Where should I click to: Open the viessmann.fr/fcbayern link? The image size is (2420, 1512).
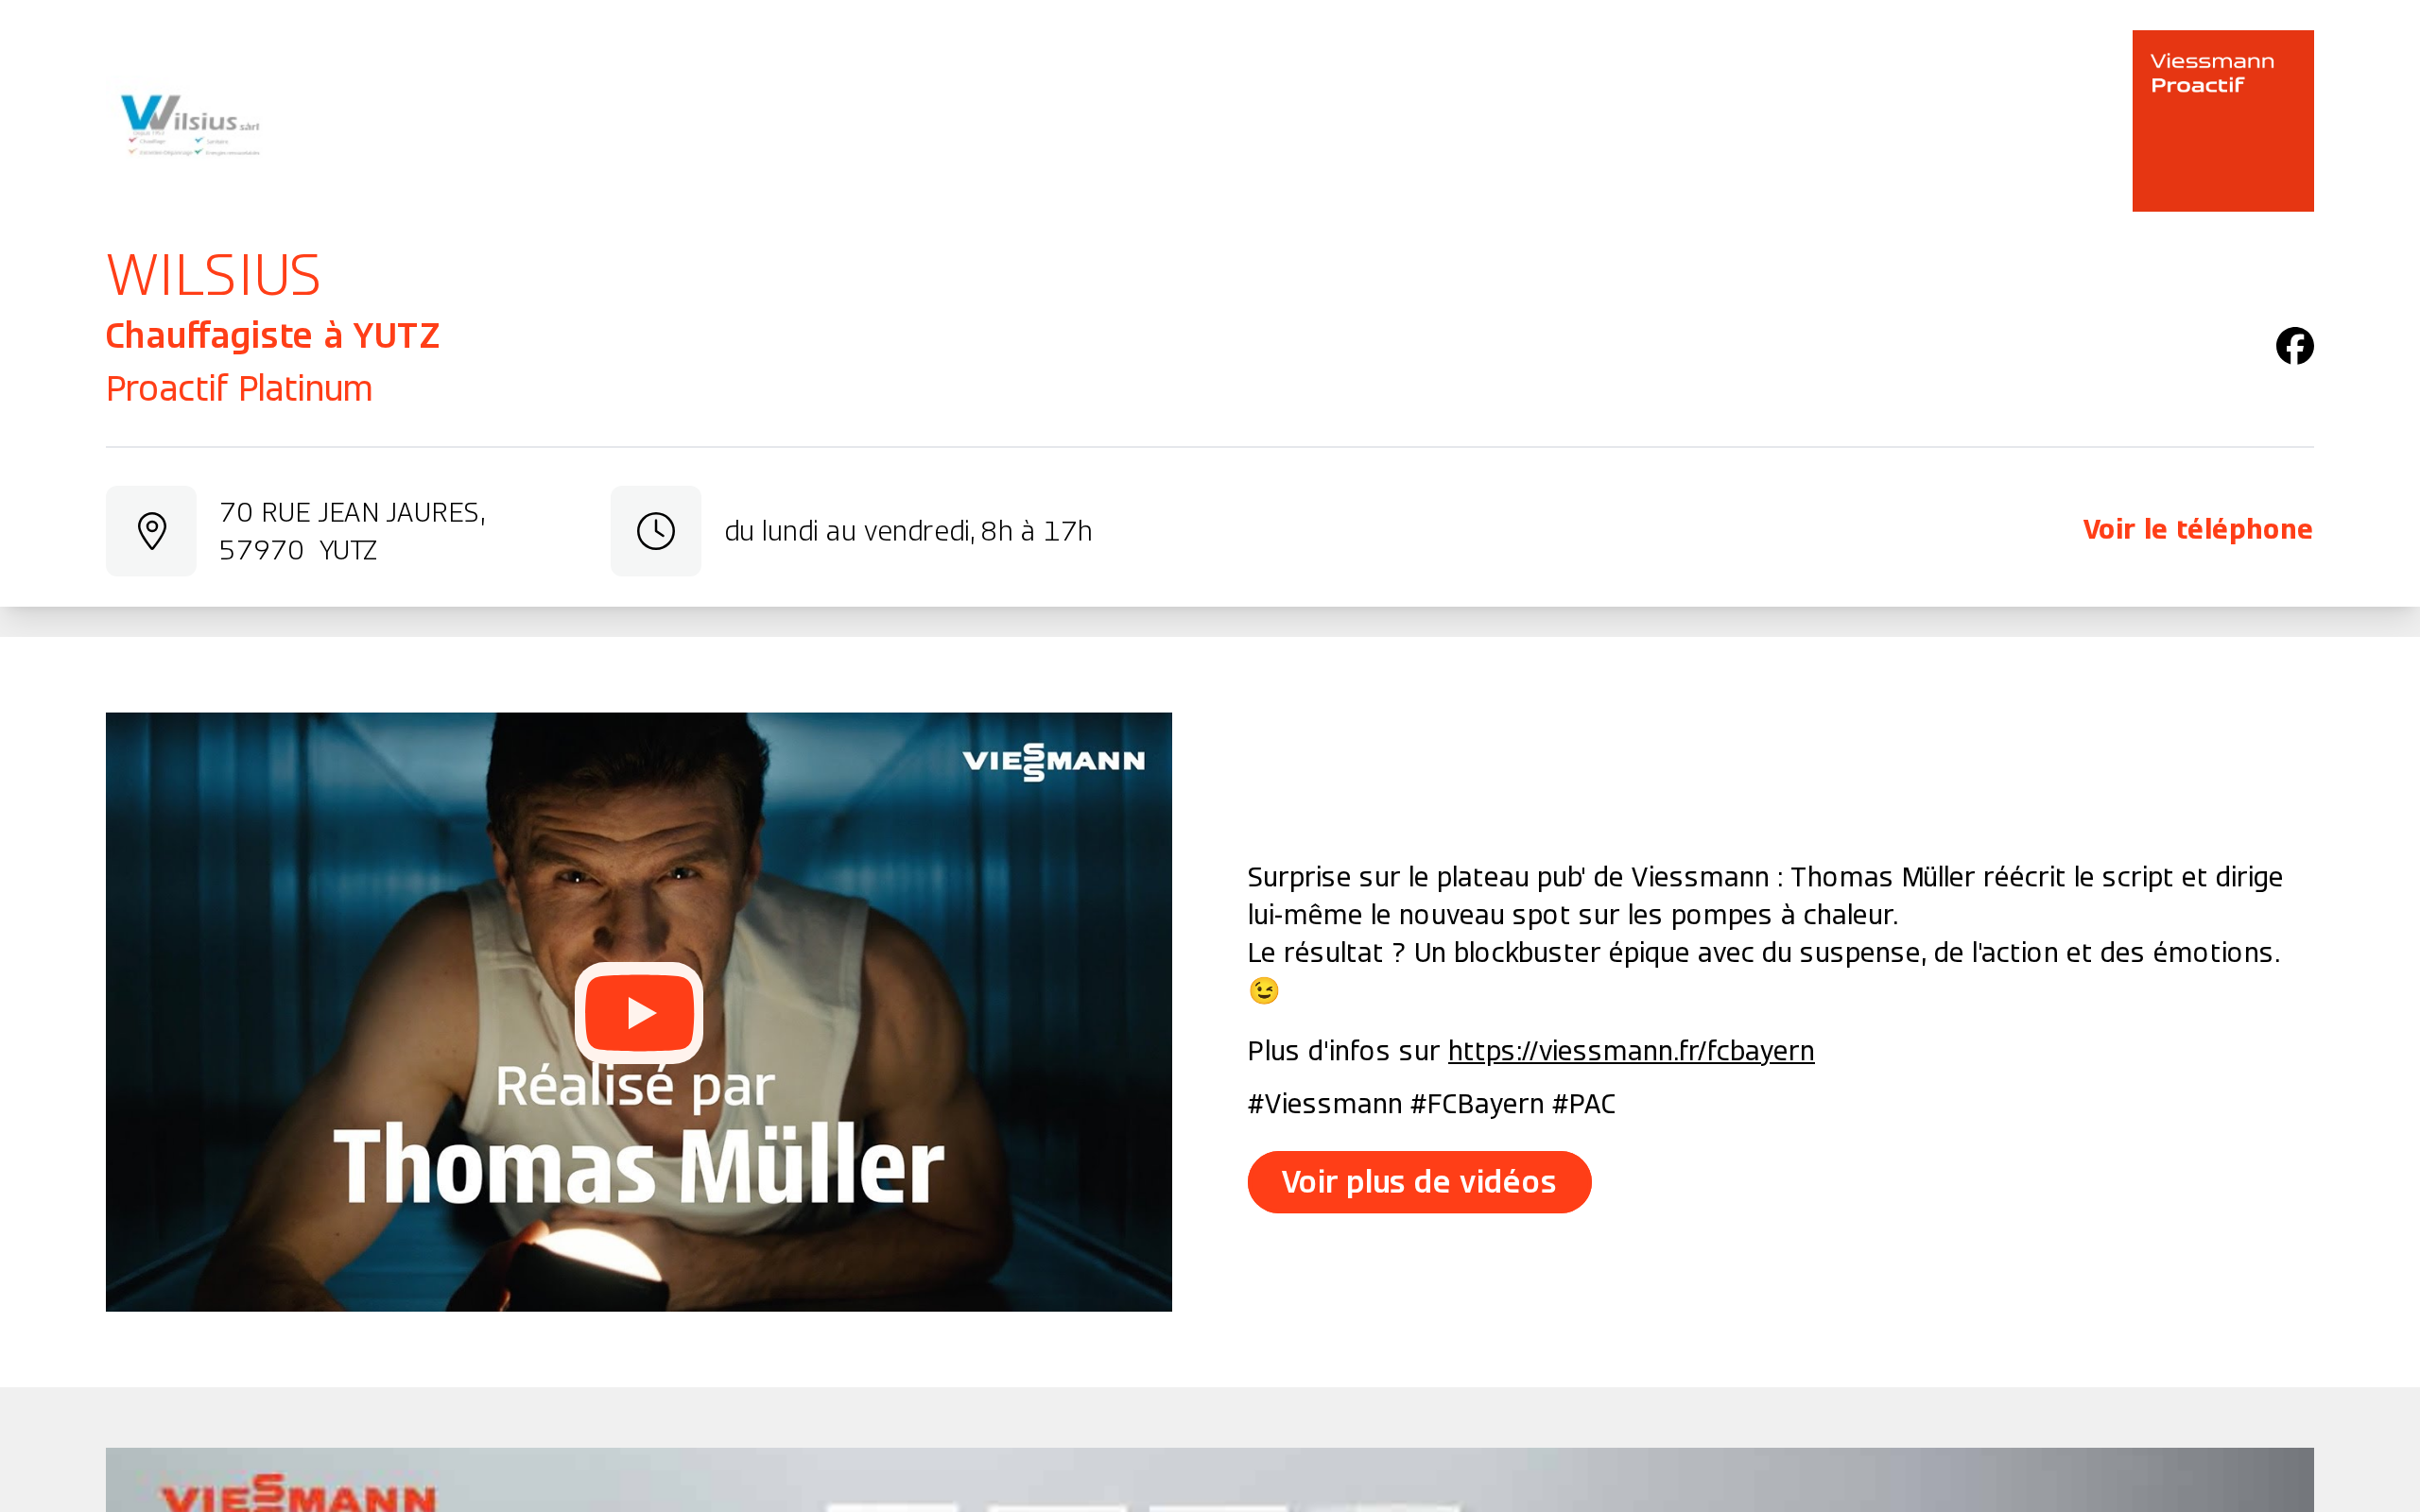pyautogui.click(x=1631, y=1050)
